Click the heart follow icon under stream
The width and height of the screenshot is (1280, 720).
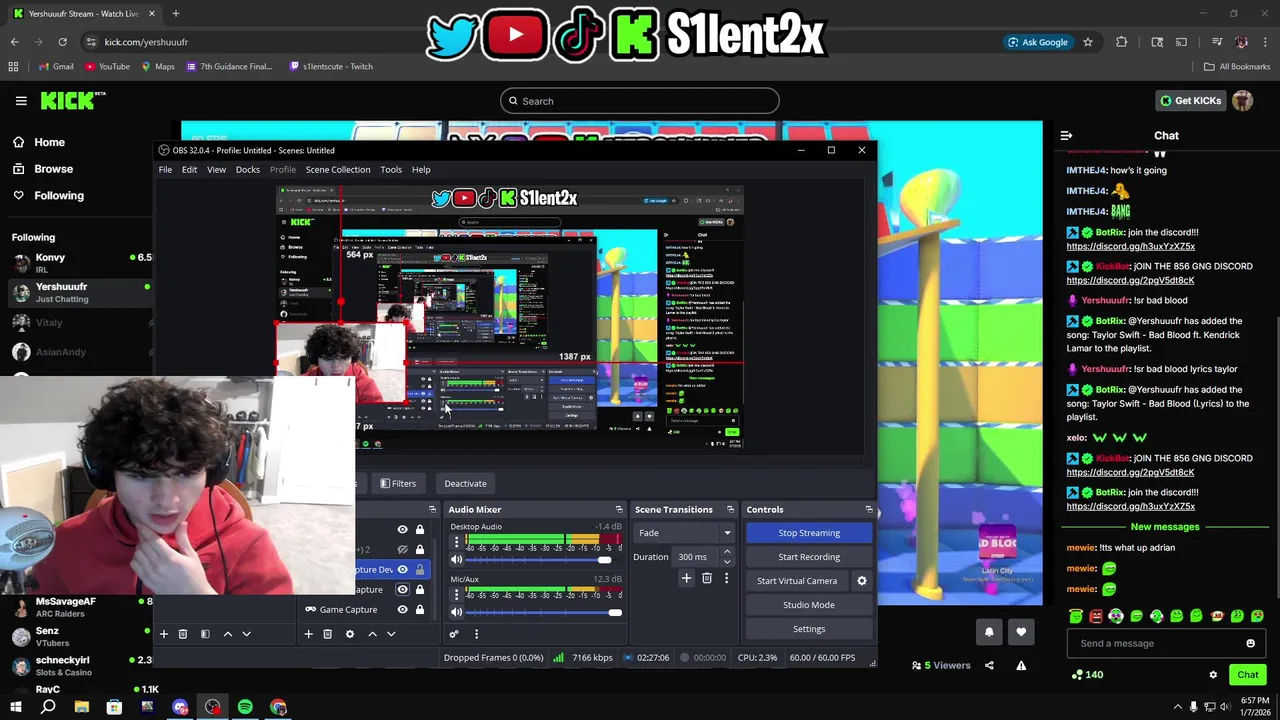pyautogui.click(x=1021, y=631)
